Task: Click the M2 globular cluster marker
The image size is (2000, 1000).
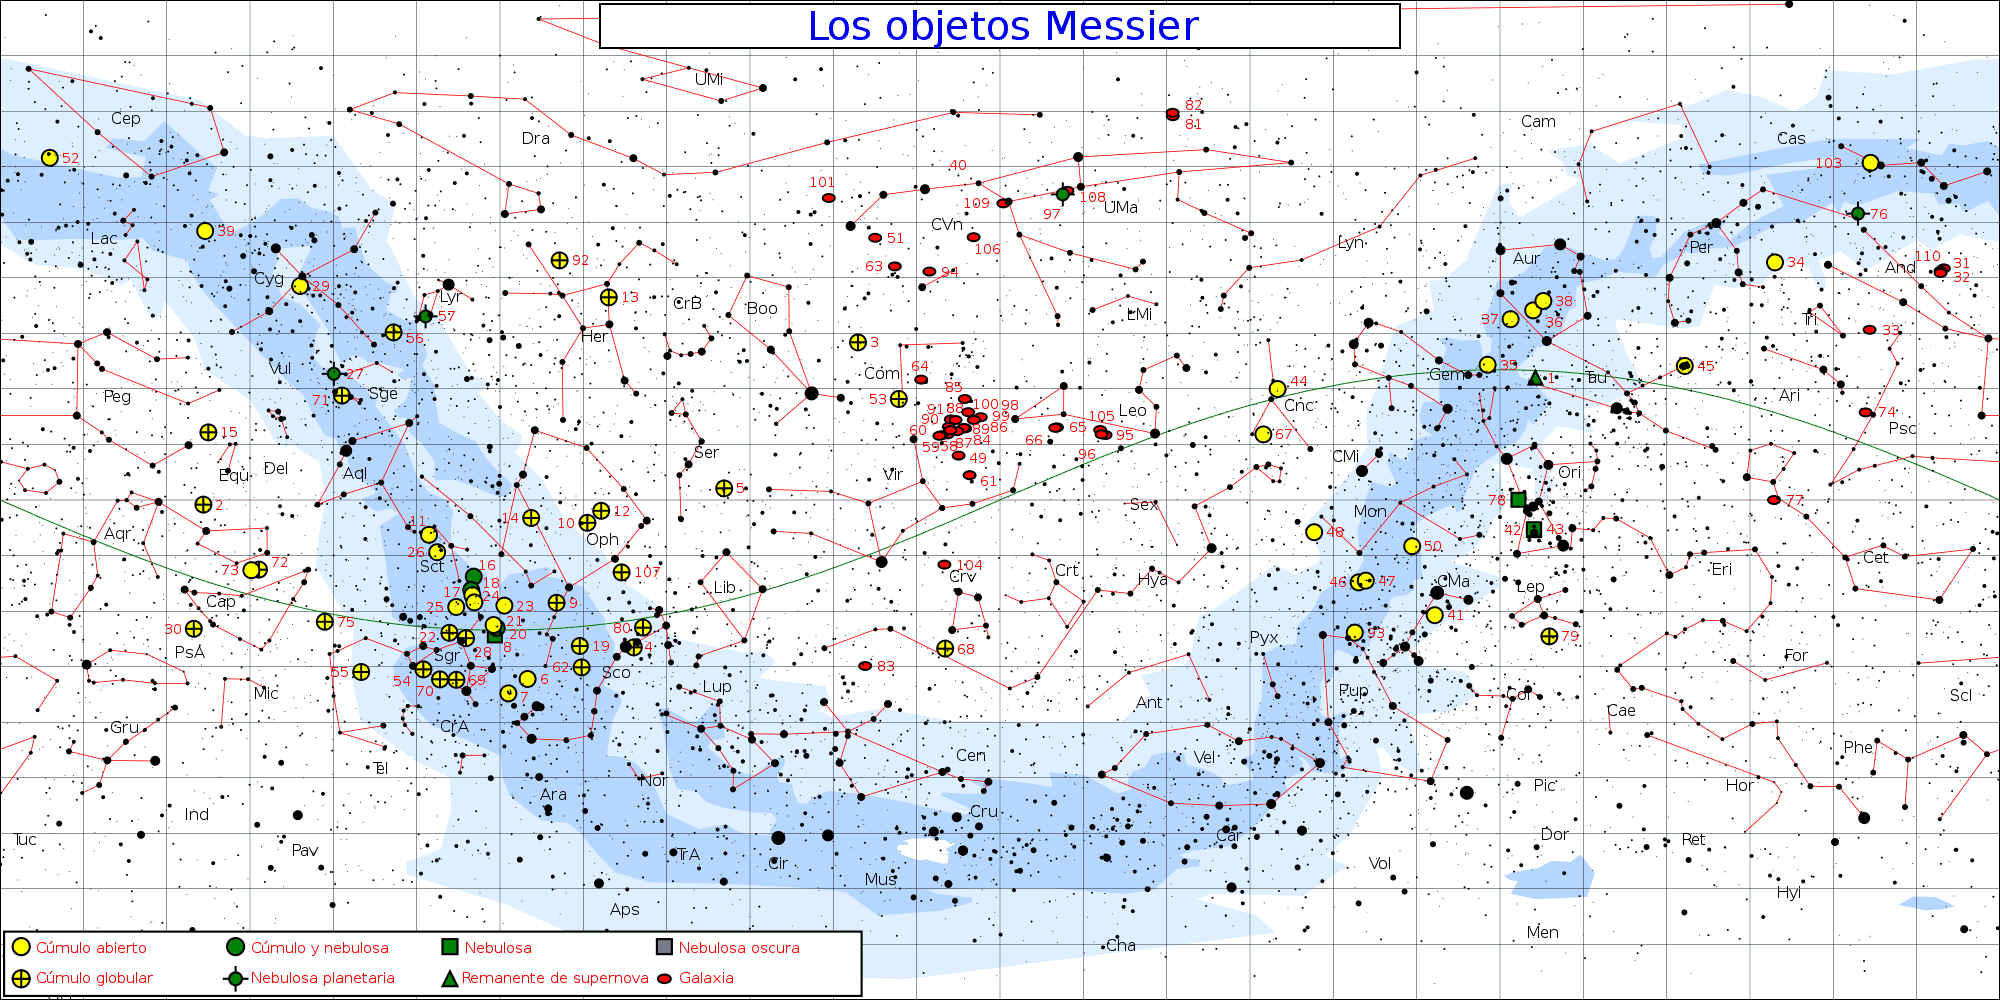Action: click(203, 504)
